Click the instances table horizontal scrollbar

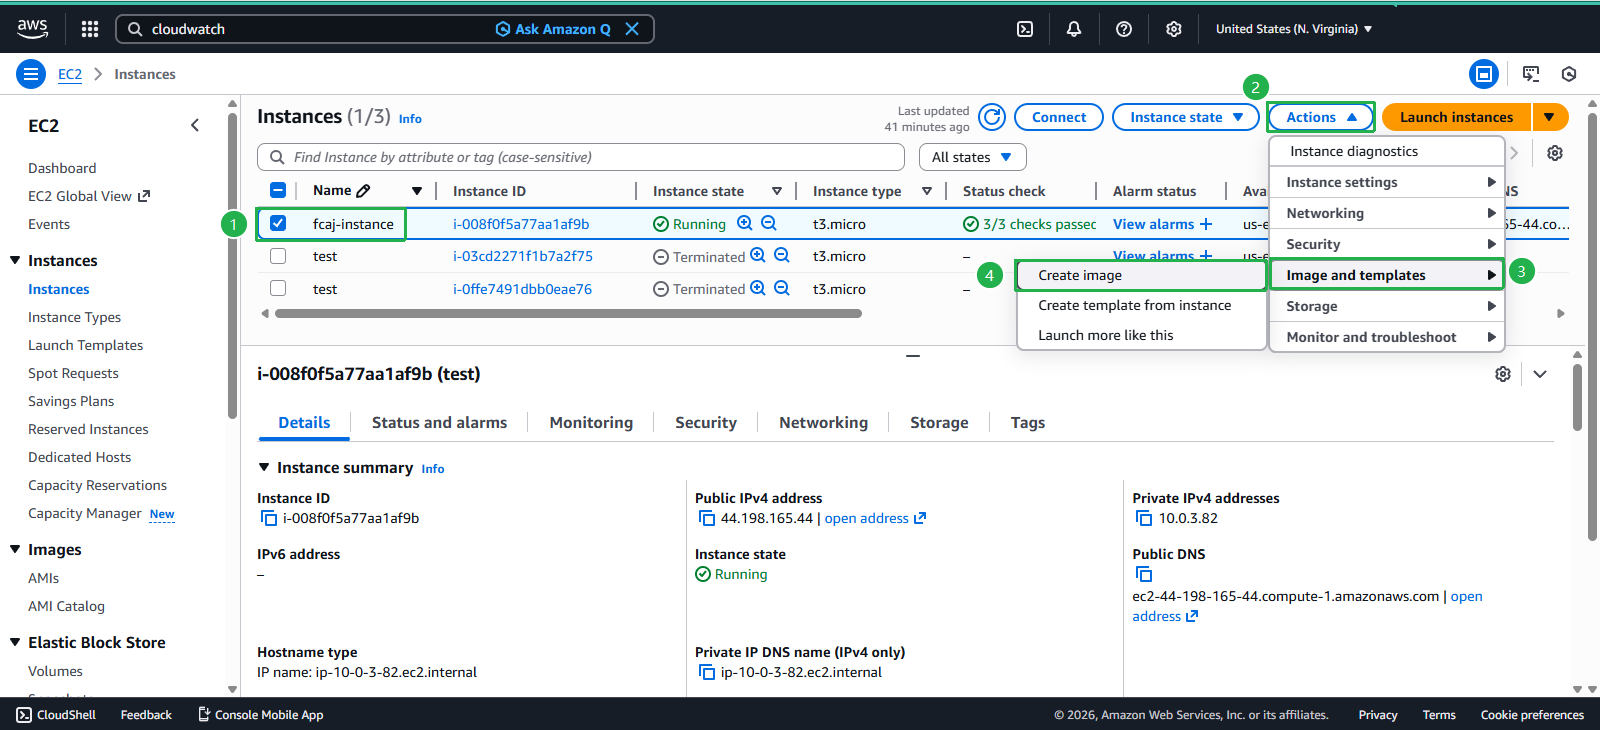[568, 313]
